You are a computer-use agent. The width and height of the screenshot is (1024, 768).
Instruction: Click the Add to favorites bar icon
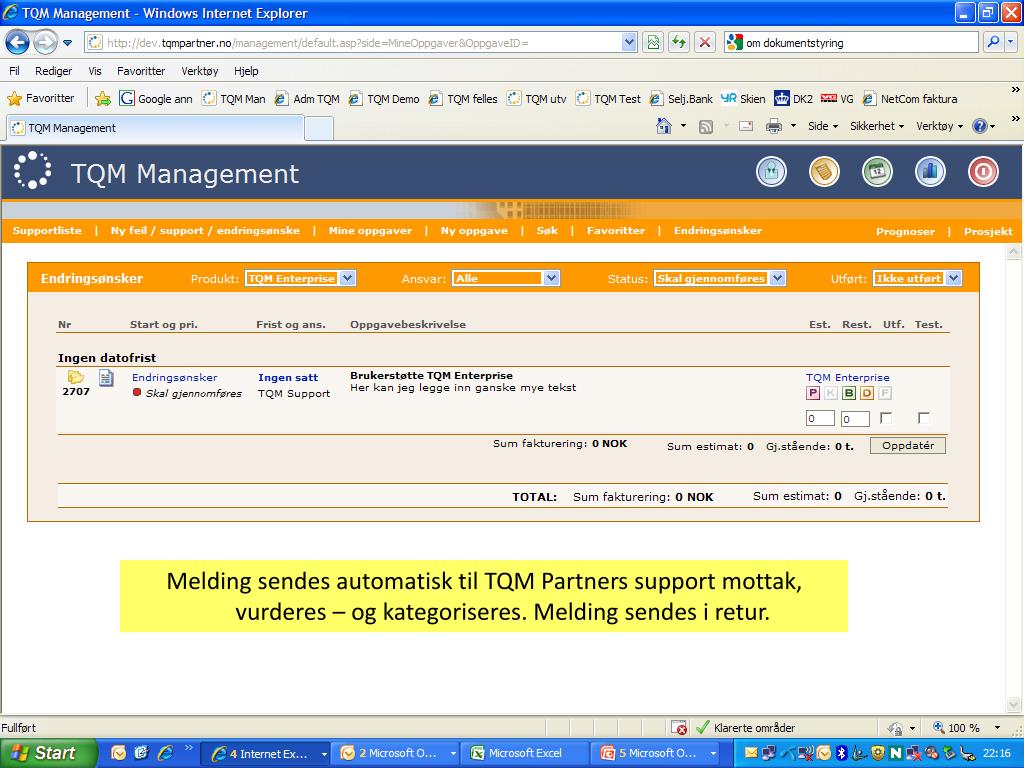click(103, 99)
